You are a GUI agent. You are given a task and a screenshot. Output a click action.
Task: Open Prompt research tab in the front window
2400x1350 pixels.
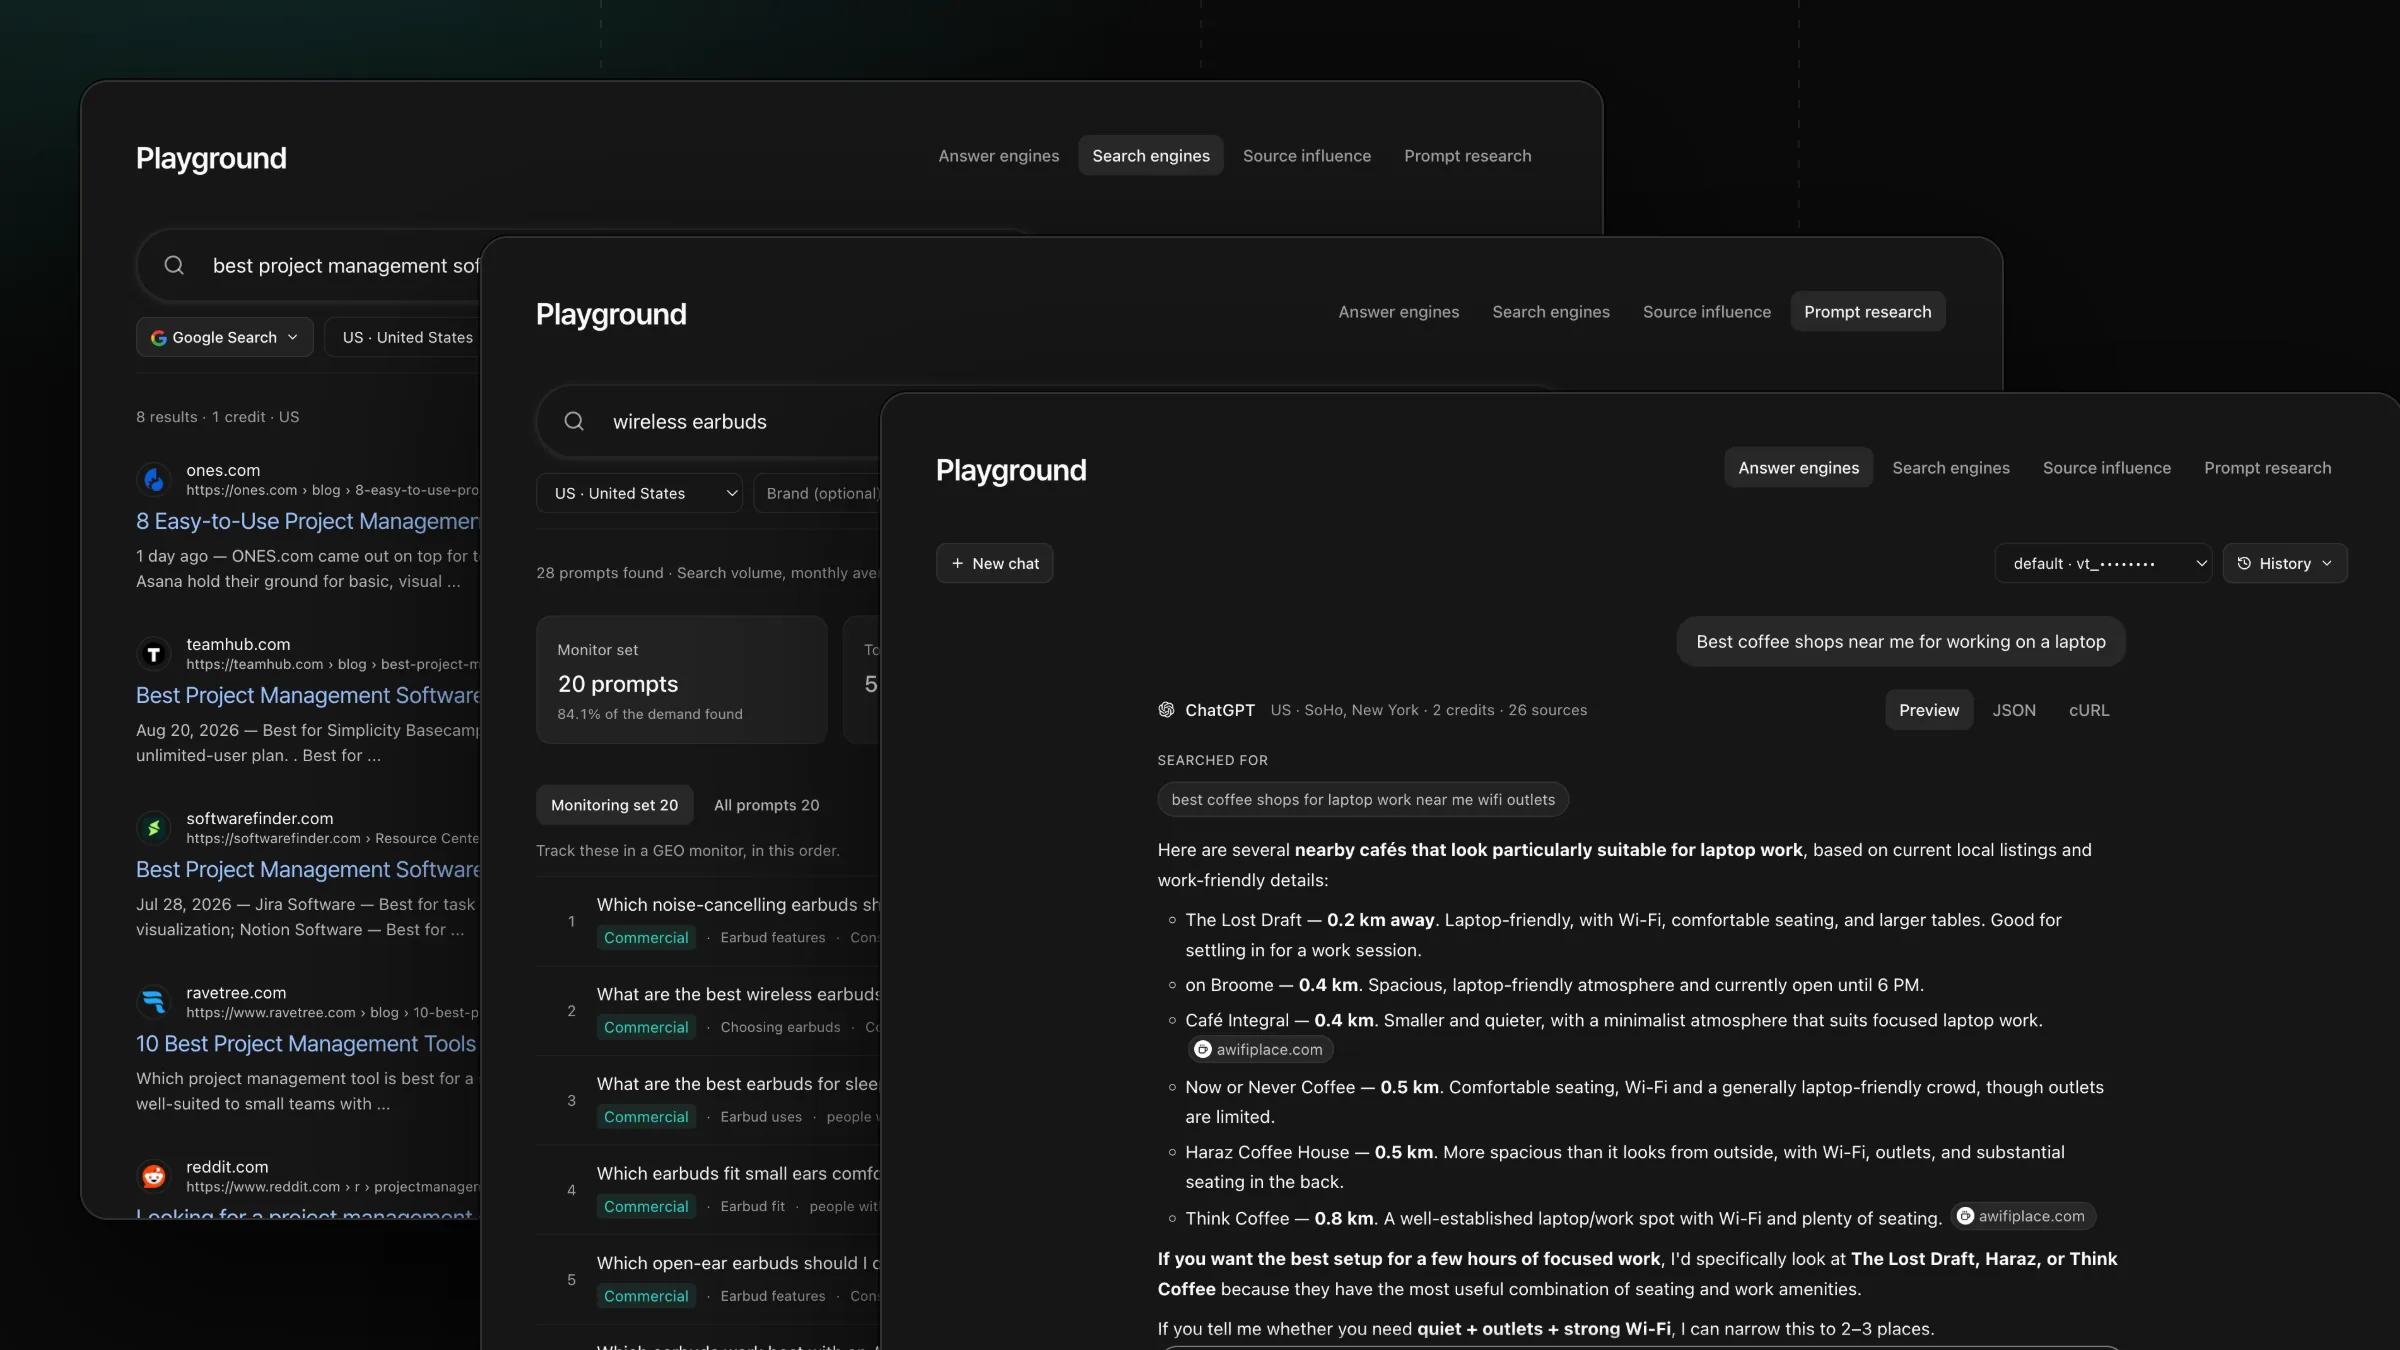tap(2267, 467)
